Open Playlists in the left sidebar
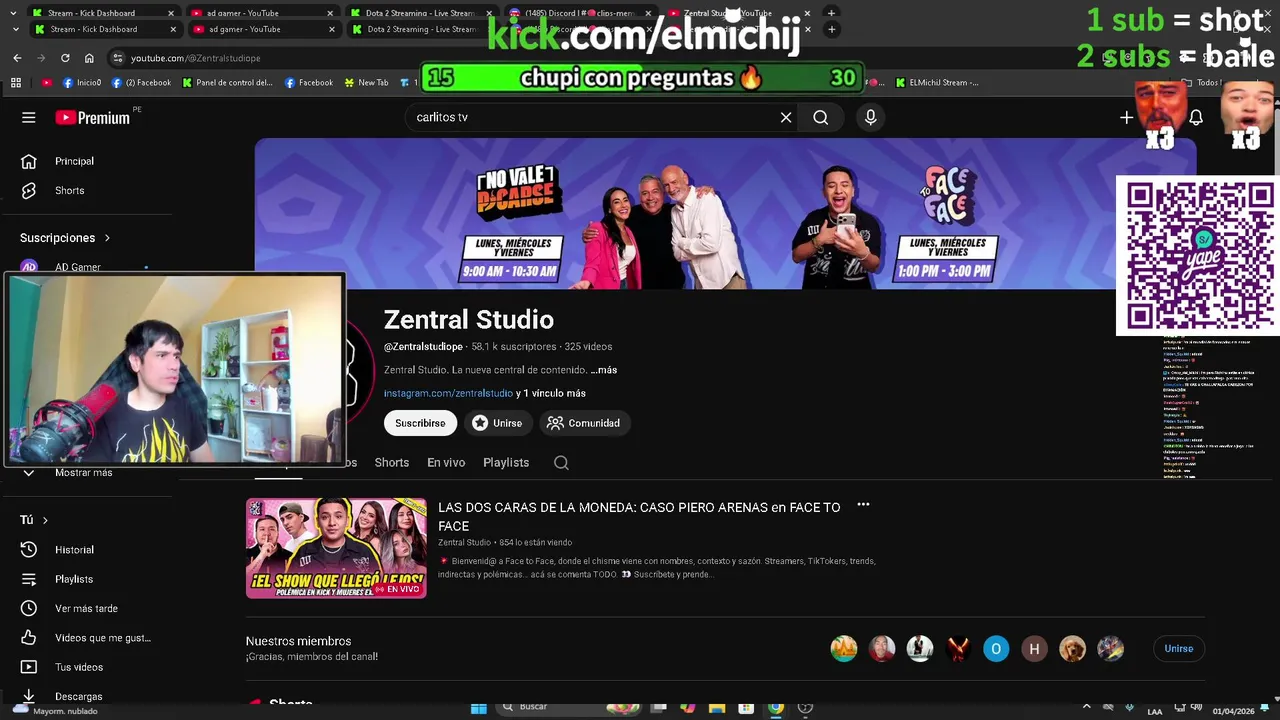The height and width of the screenshot is (720, 1280). pyautogui.click(x=74, y=579)
